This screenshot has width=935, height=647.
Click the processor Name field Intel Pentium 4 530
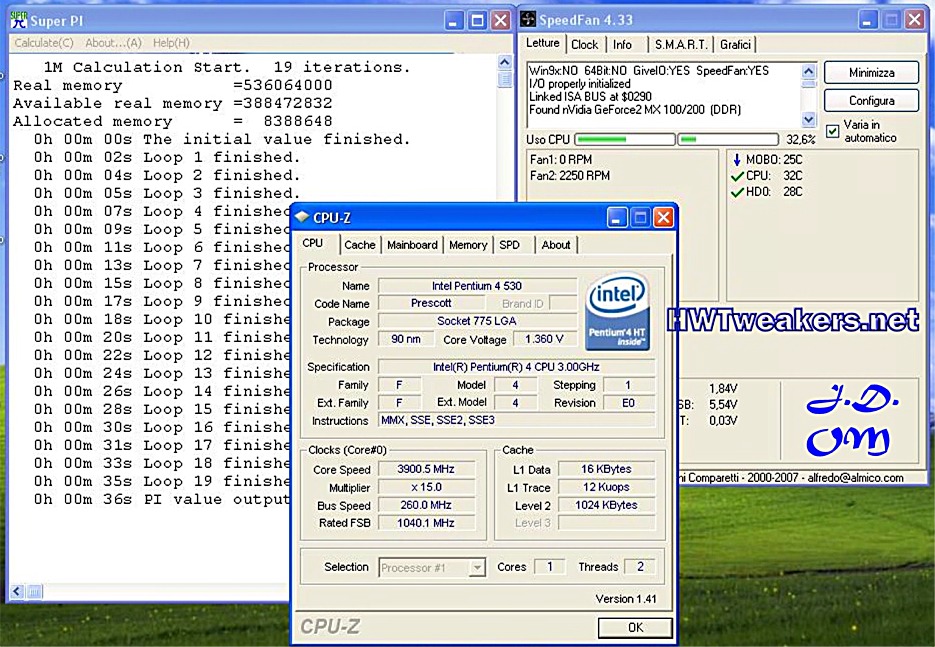click(x=477, y=286)
